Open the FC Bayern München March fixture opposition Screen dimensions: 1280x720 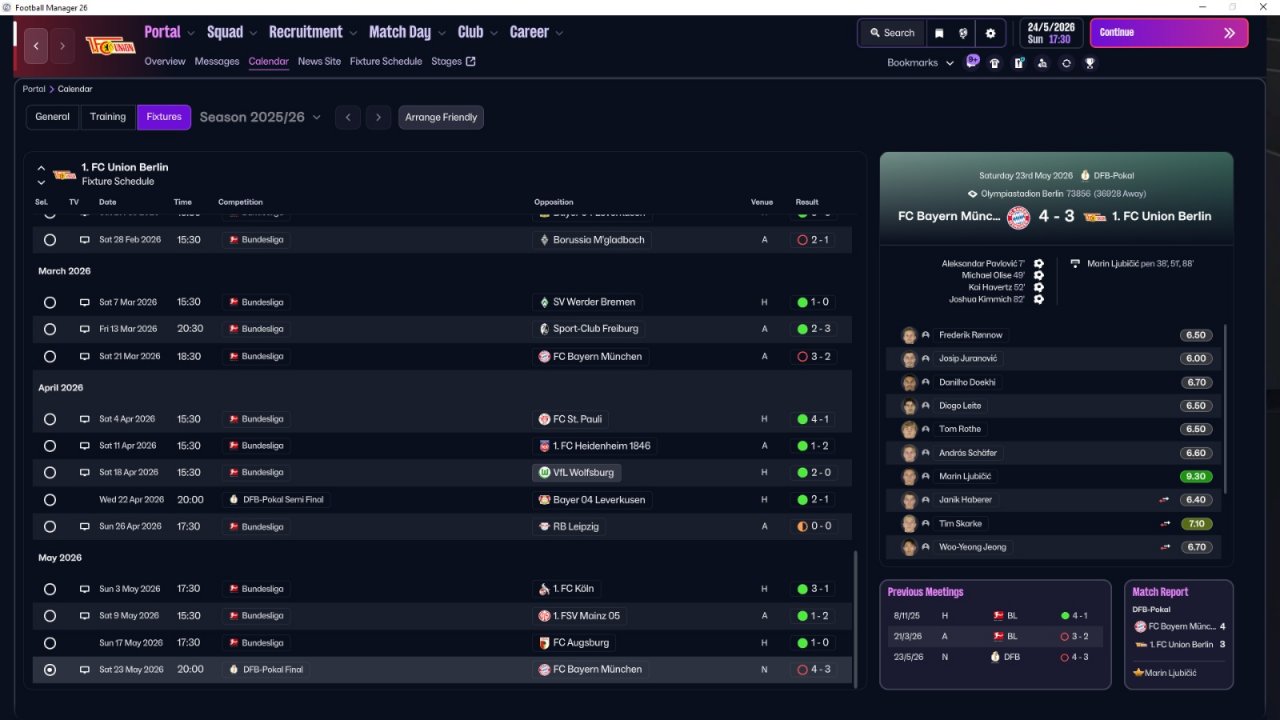tap(592, 357)
